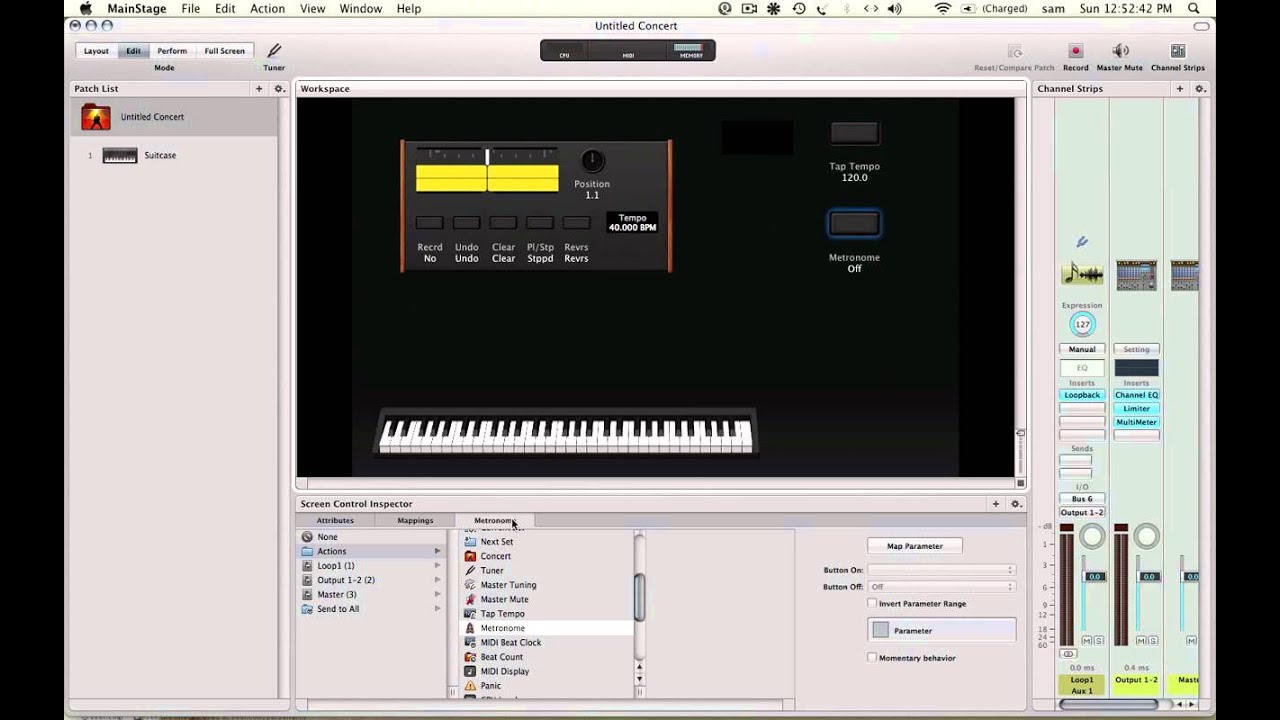Select None in the mapping browser
1280x720 pixels.
point(372,537)
